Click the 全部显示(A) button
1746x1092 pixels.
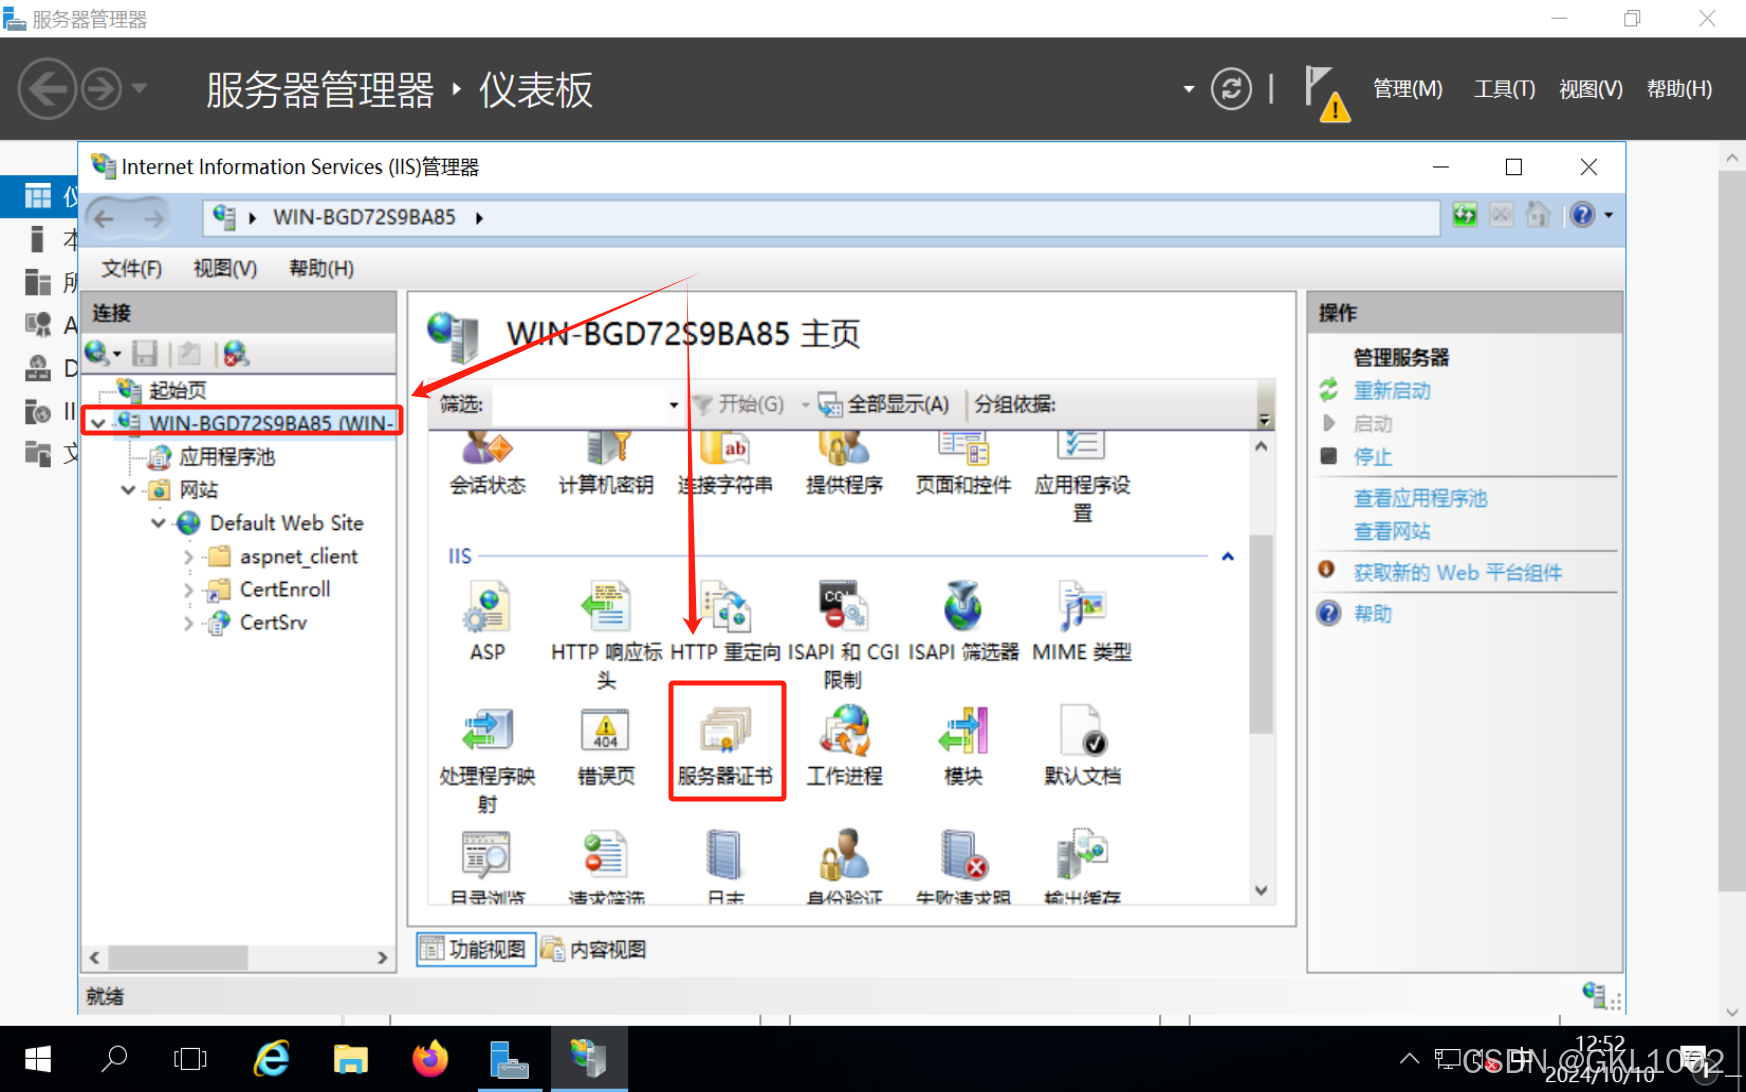click(x=884, y=404)
